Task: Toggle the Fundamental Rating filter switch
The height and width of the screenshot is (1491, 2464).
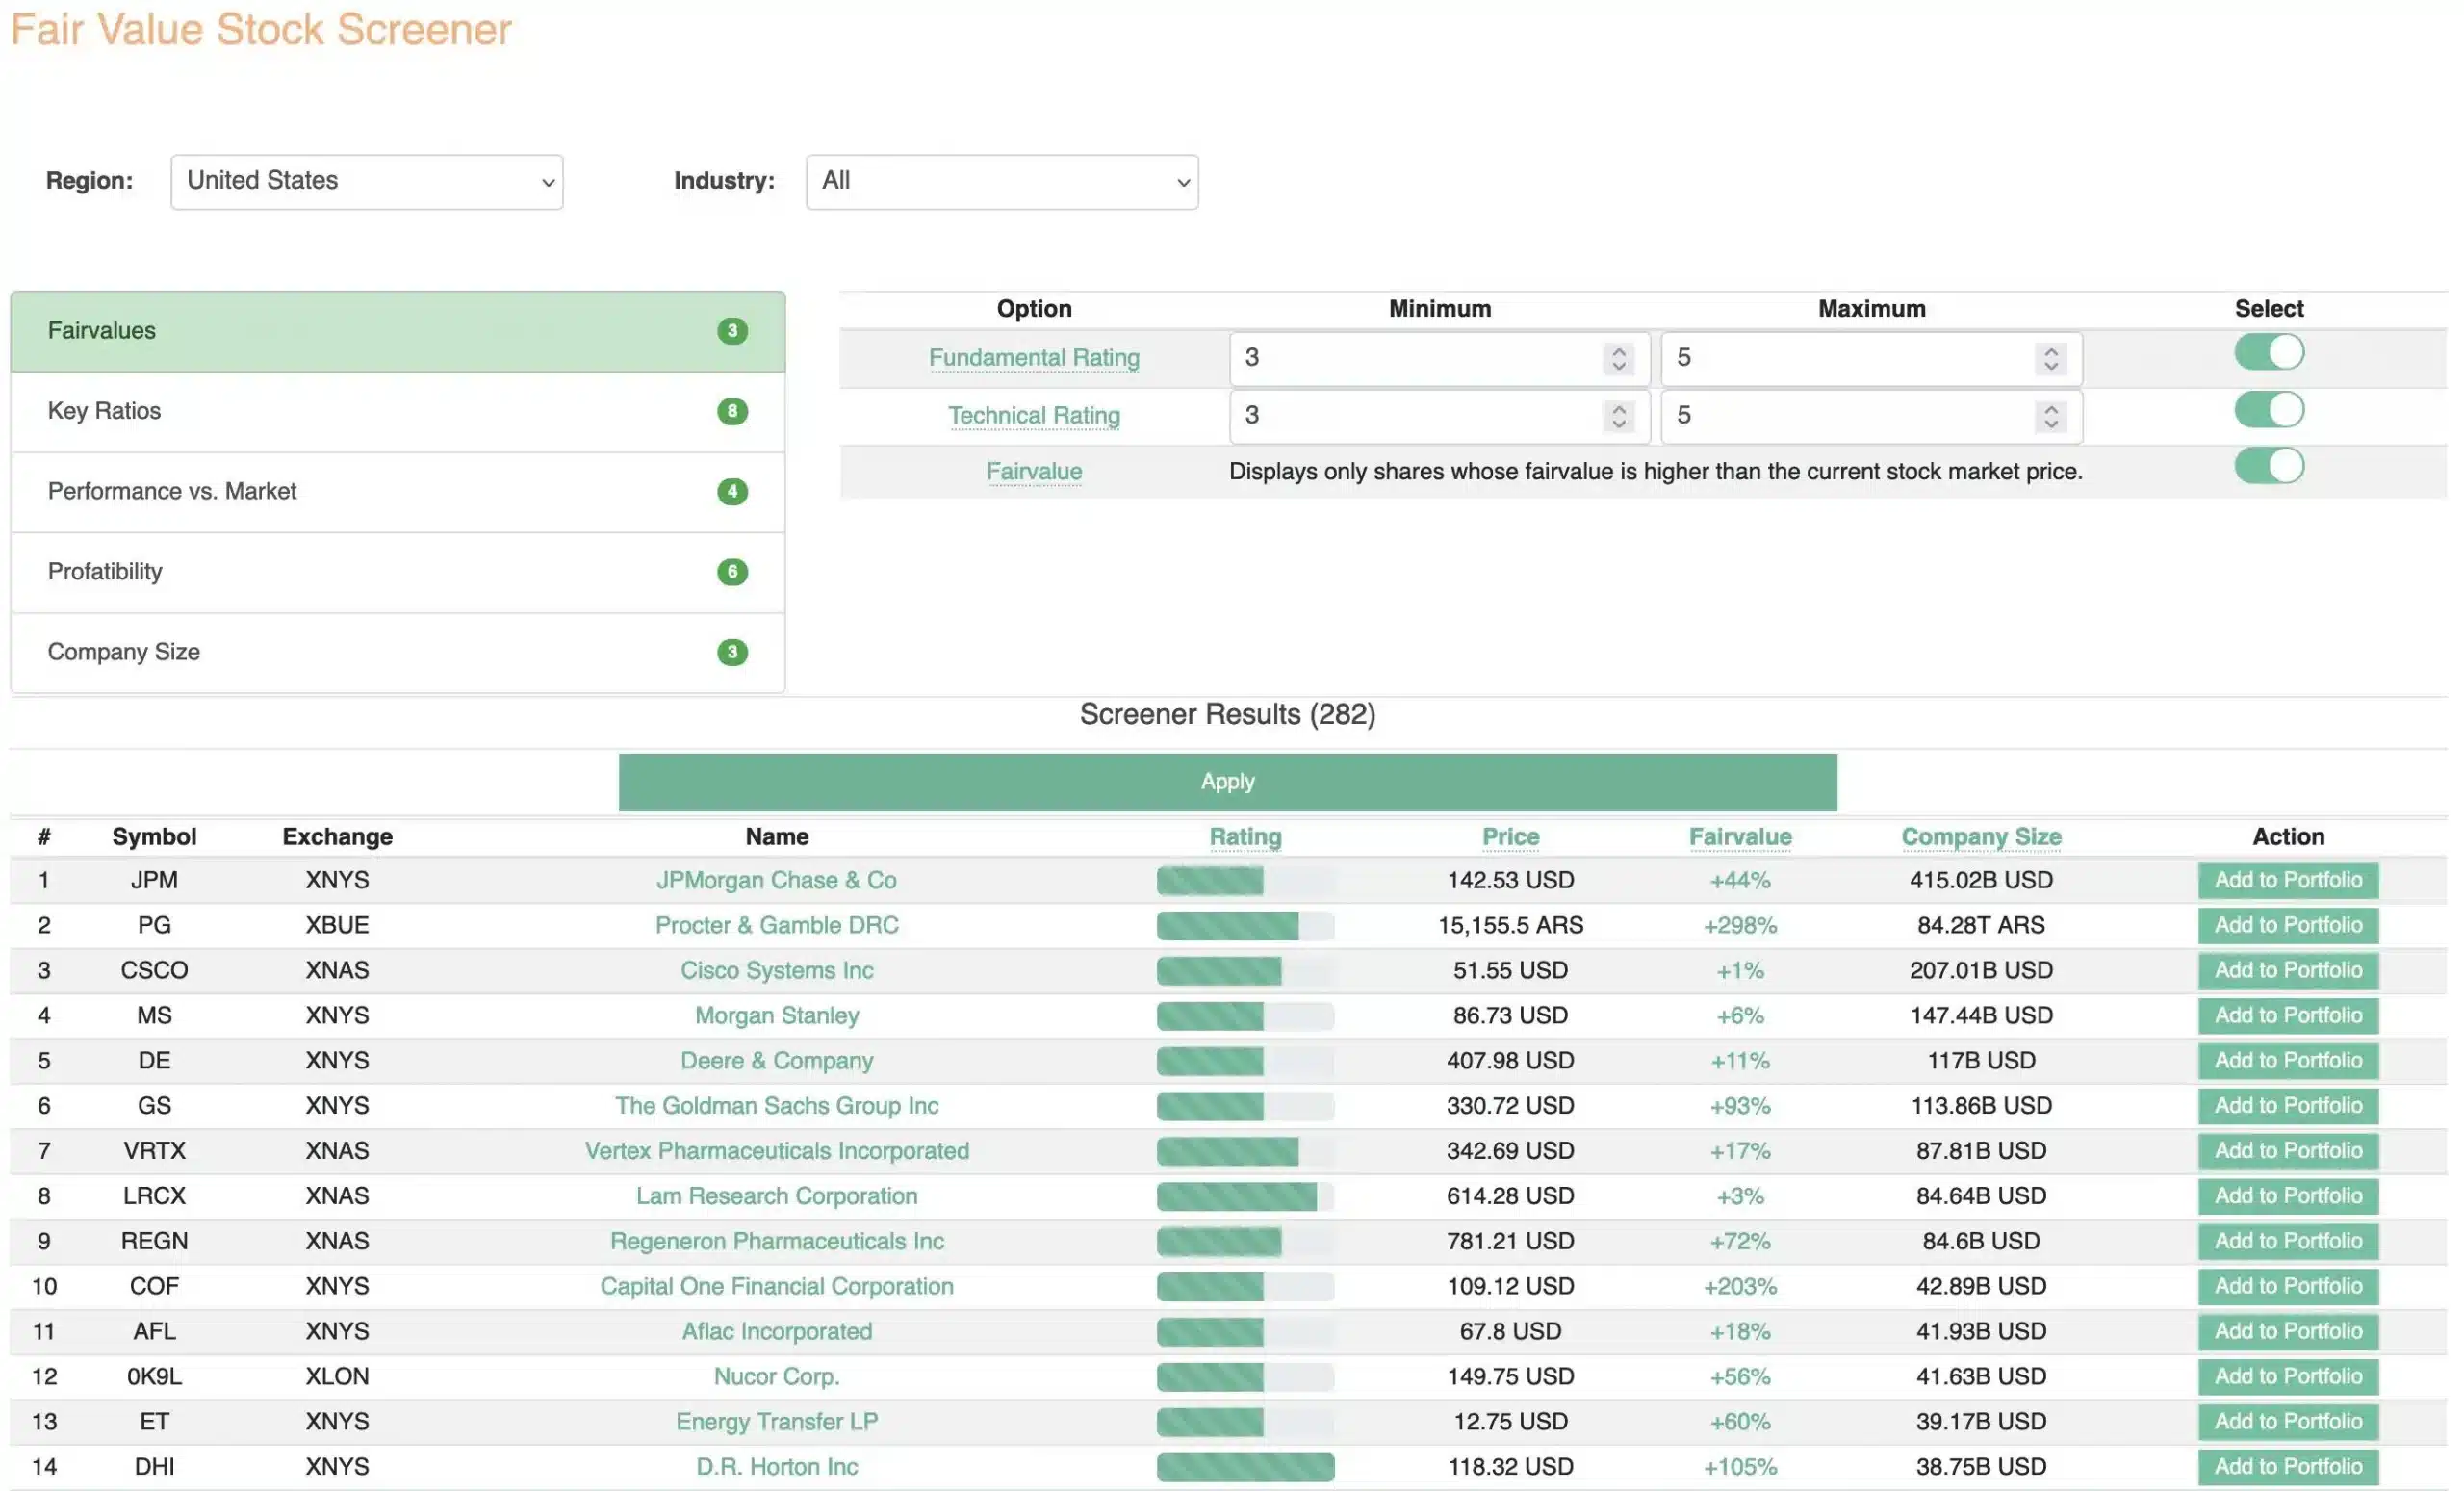Action: click(x=2268, y=352)
